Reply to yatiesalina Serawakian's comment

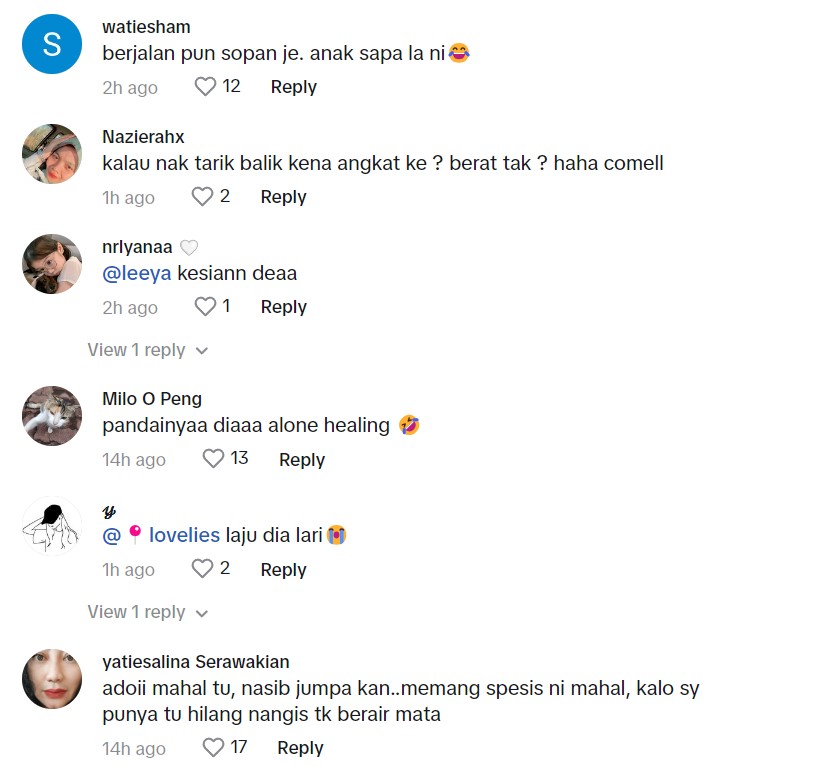click(300, 747)
